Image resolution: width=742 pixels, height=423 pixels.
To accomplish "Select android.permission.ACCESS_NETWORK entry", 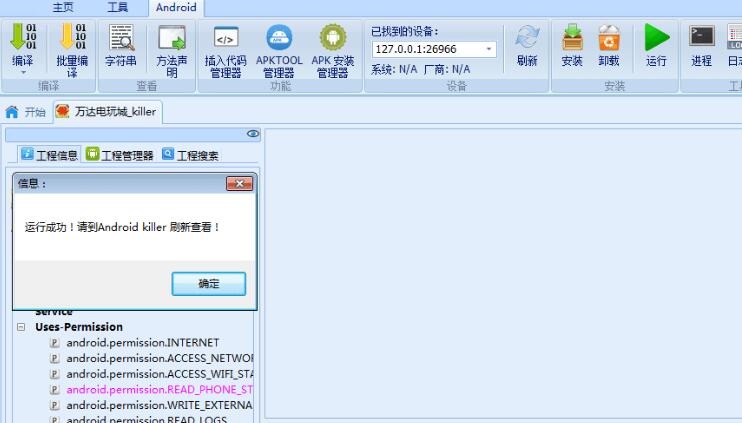I will pyautogui.click(x=160, y=358).
